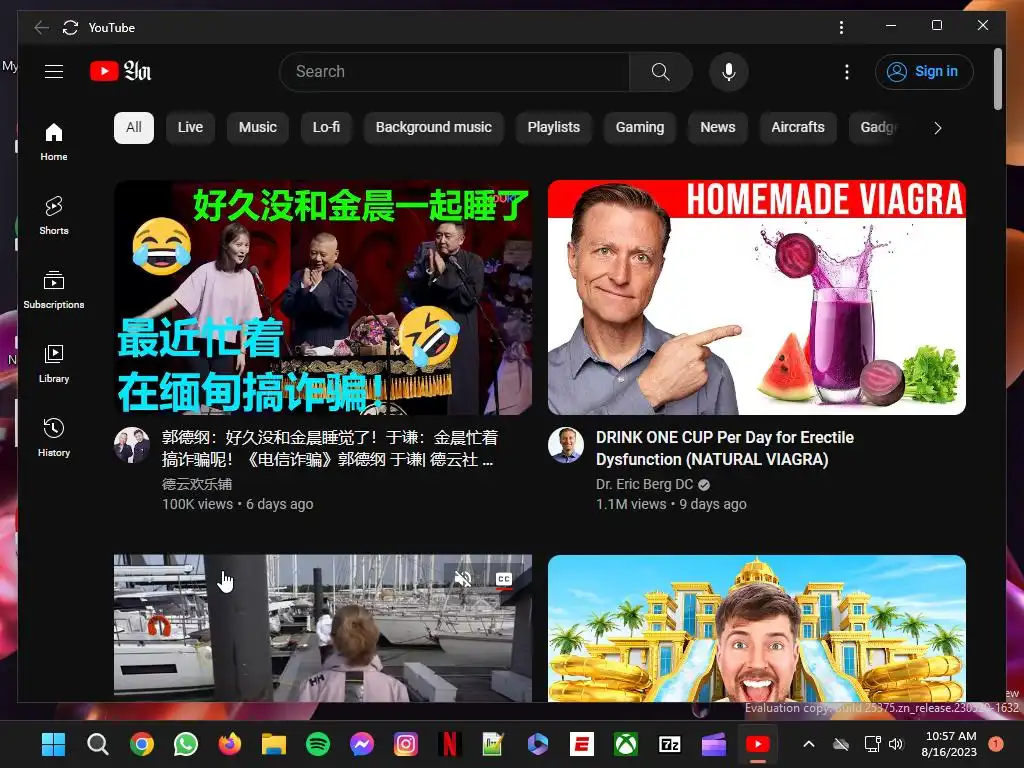The width and height of the screenshot is (1024, 768).
Task: Click into the Search field
Action: click(x=455, y=72)
